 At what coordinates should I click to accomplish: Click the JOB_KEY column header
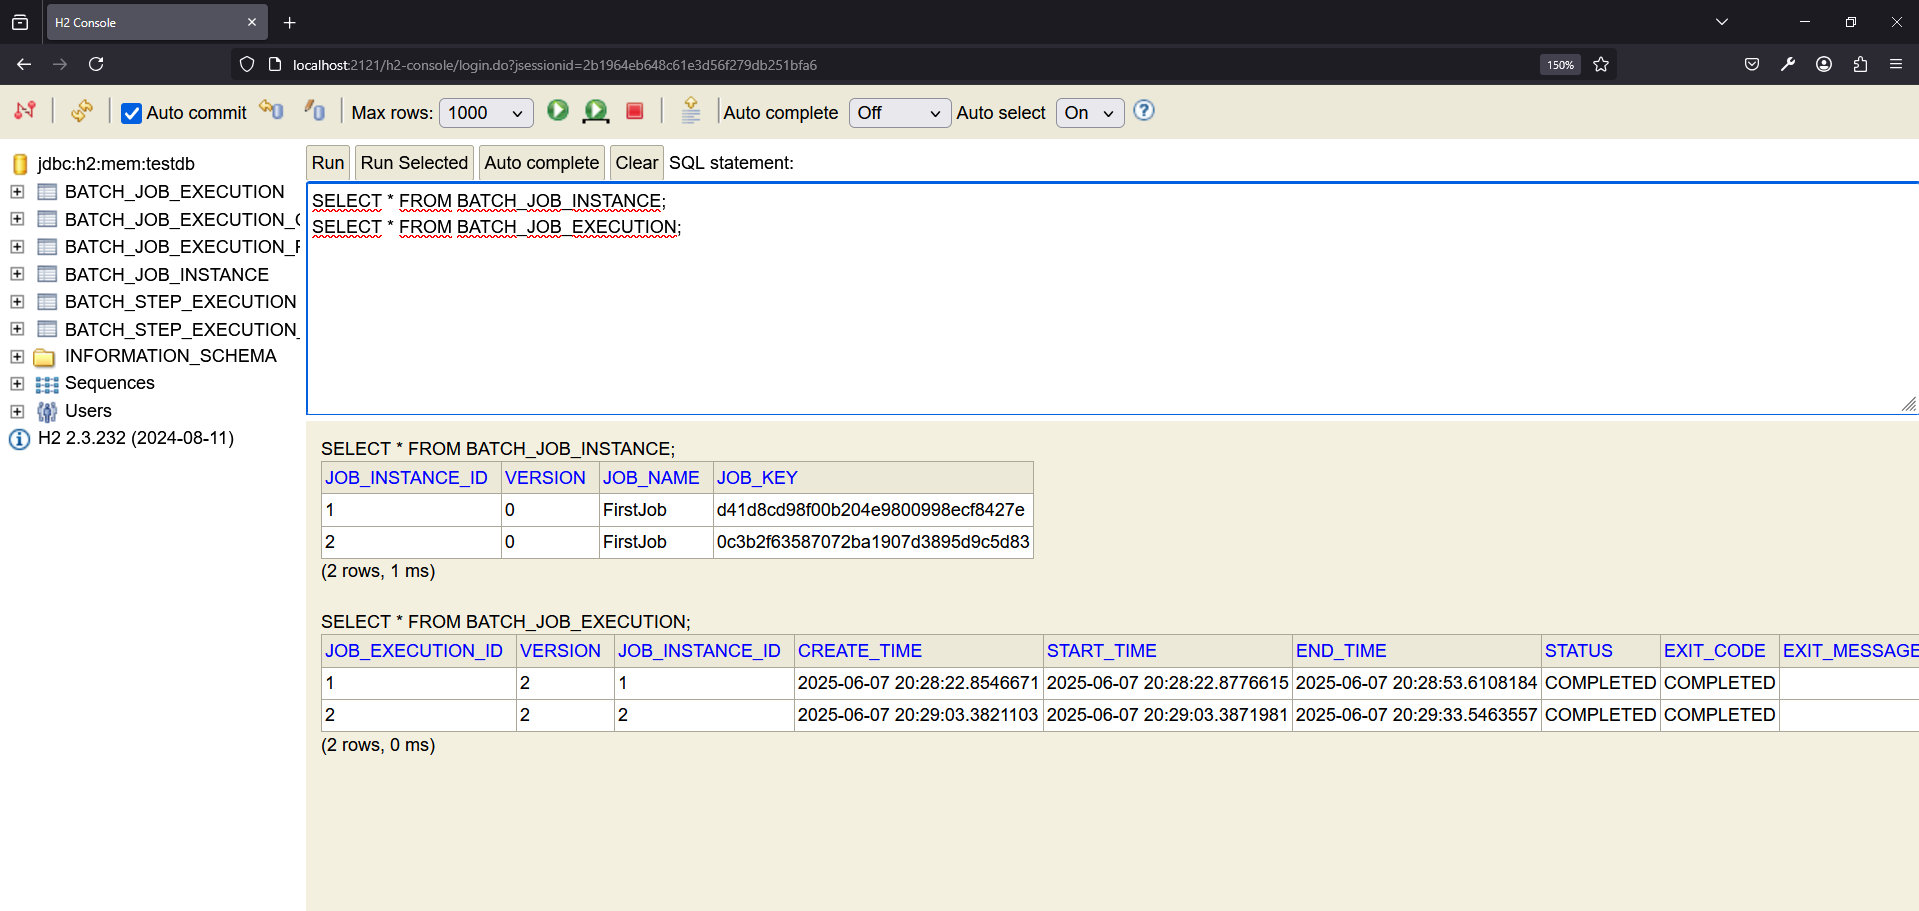pos(757,478)
